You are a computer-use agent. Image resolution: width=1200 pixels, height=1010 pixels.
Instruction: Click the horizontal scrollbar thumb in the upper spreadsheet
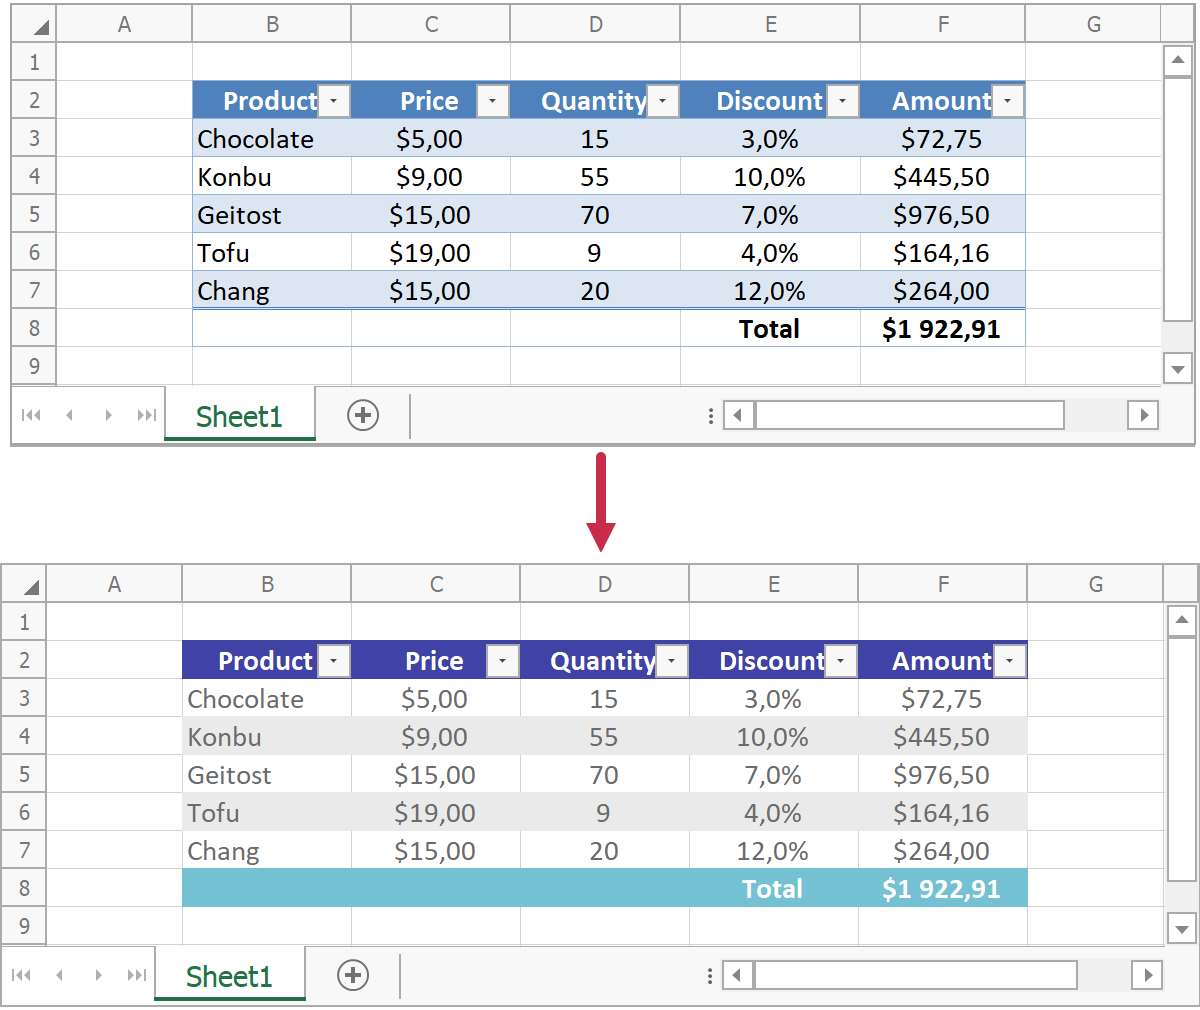point(909,415)
